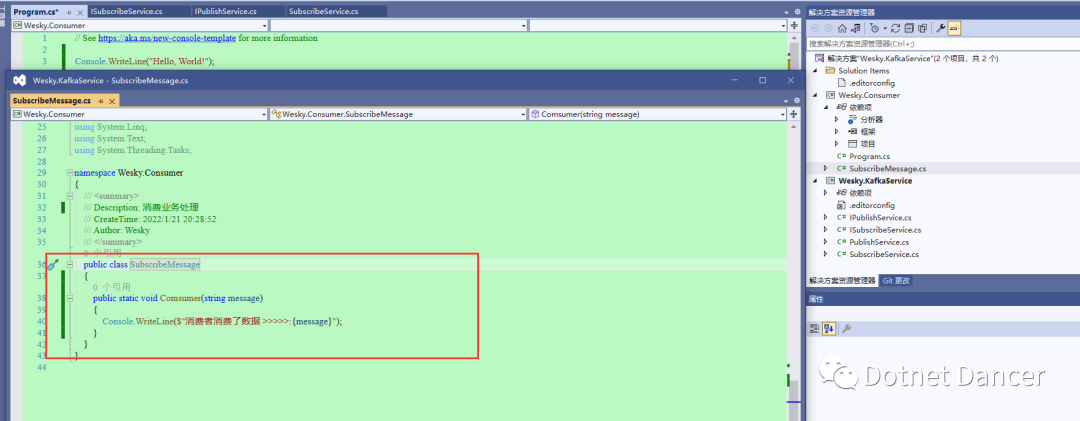
Task: Open the dropdown arrow beside the pending changes filter
Action: (884, 28)
